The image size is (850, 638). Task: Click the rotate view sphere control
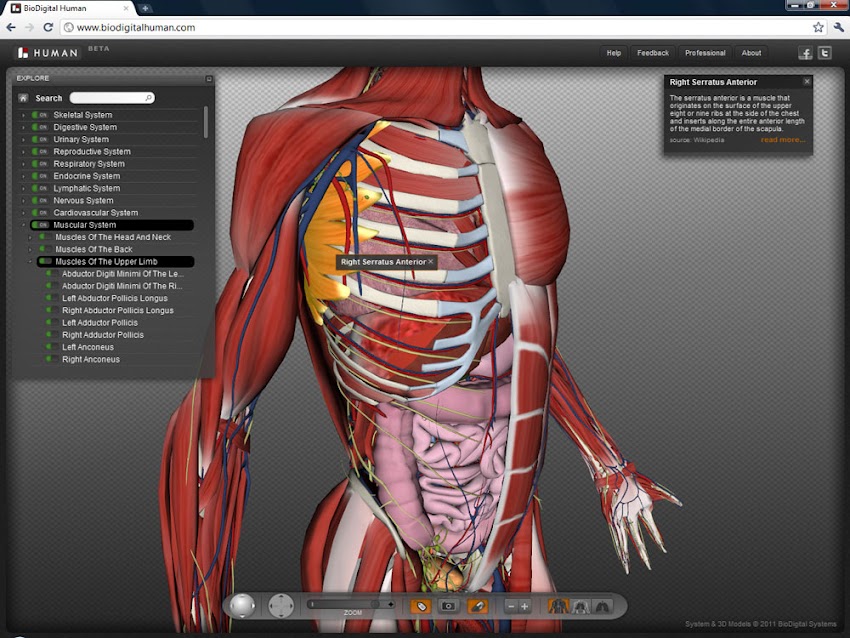pos(242,605)
